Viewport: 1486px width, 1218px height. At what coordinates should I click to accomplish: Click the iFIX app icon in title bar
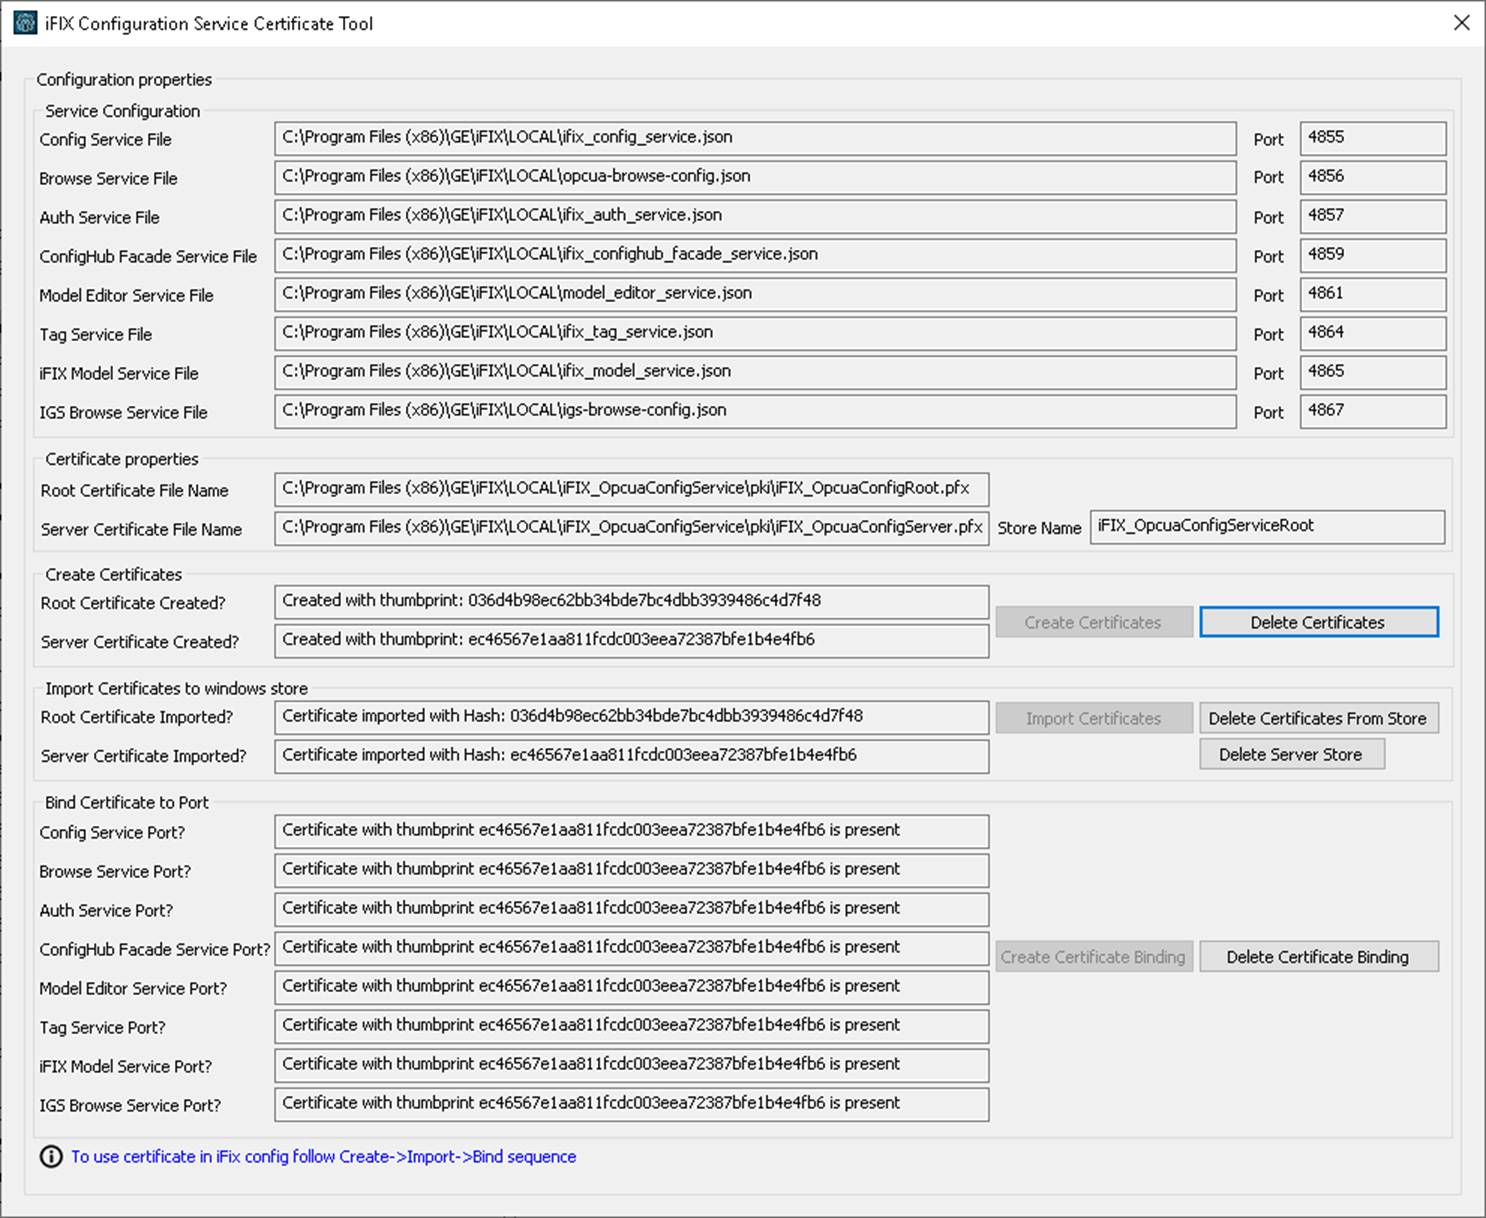tap(25, 23)
